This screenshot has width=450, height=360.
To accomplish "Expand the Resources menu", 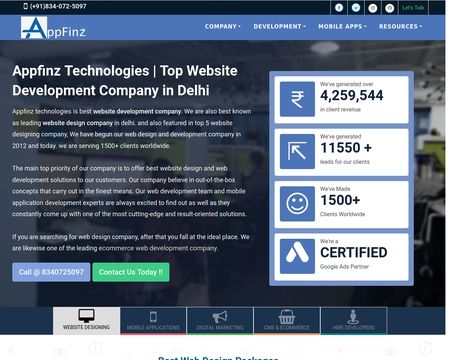I will pos(400,26).
